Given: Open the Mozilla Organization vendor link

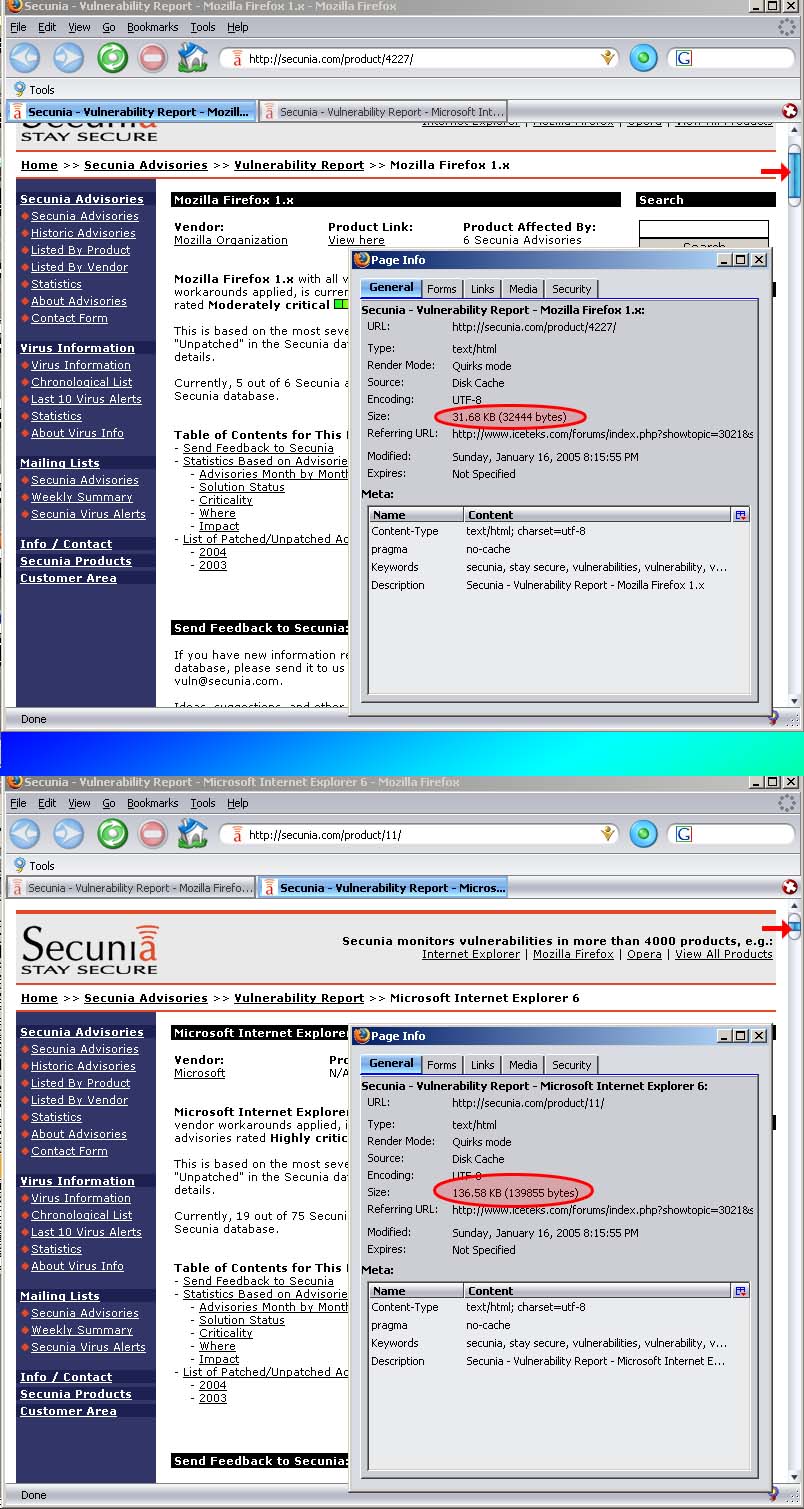Looking at the screenshot, I should (231, 240).
